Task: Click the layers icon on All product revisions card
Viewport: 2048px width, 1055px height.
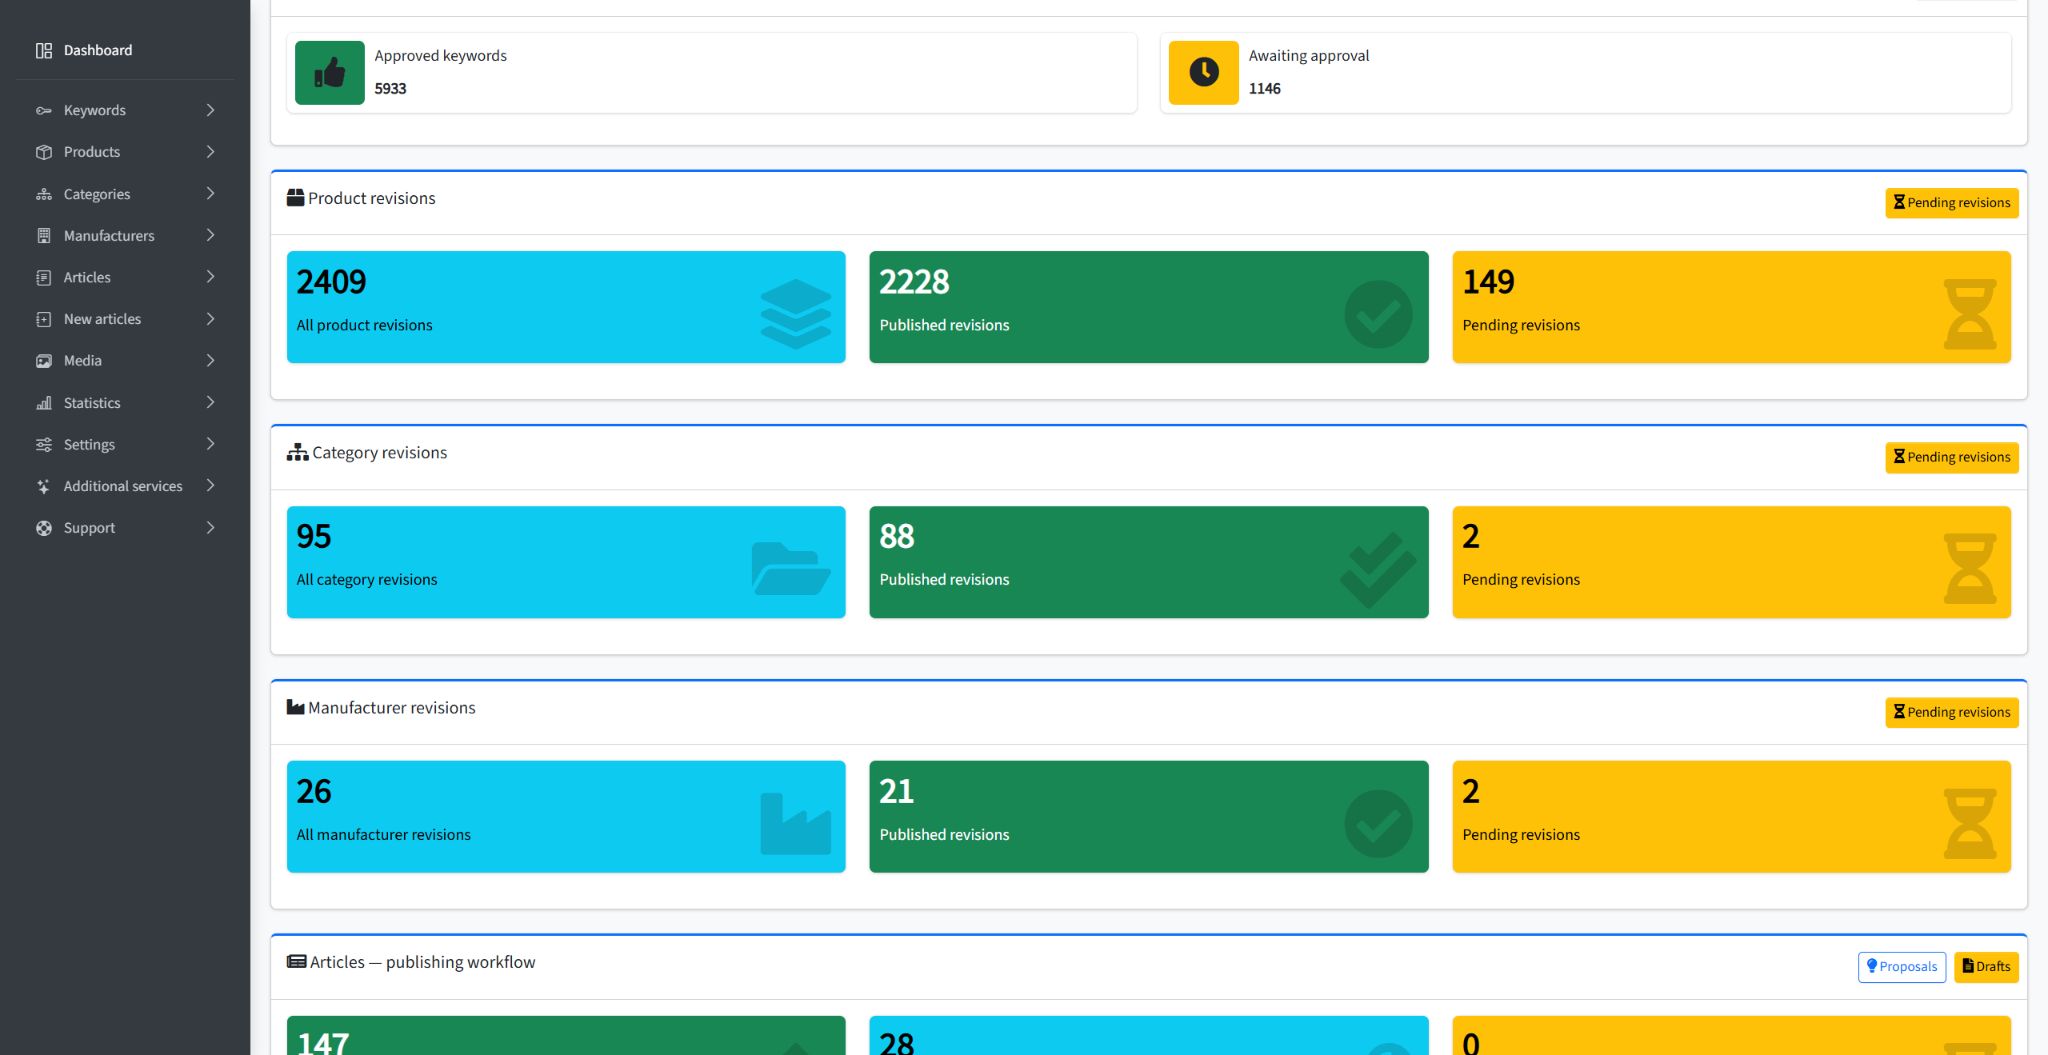Action: (x=796, y=314)
